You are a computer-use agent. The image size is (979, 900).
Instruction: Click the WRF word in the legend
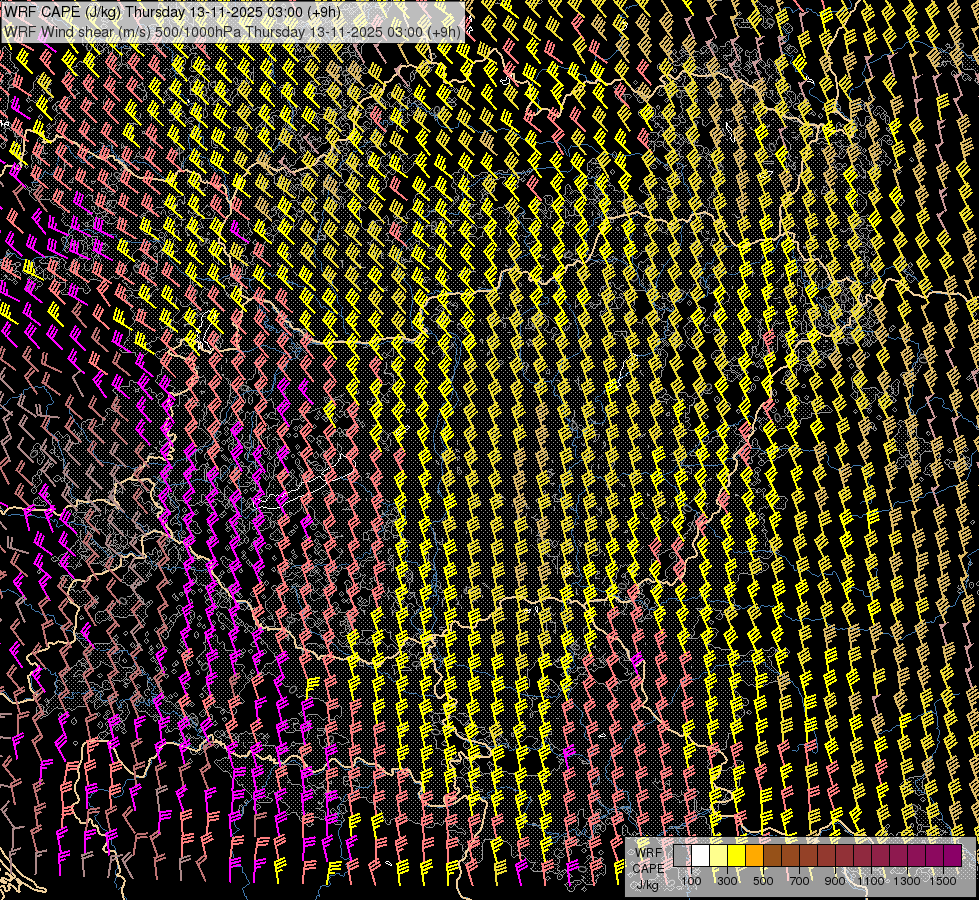[x=648, y=853]
